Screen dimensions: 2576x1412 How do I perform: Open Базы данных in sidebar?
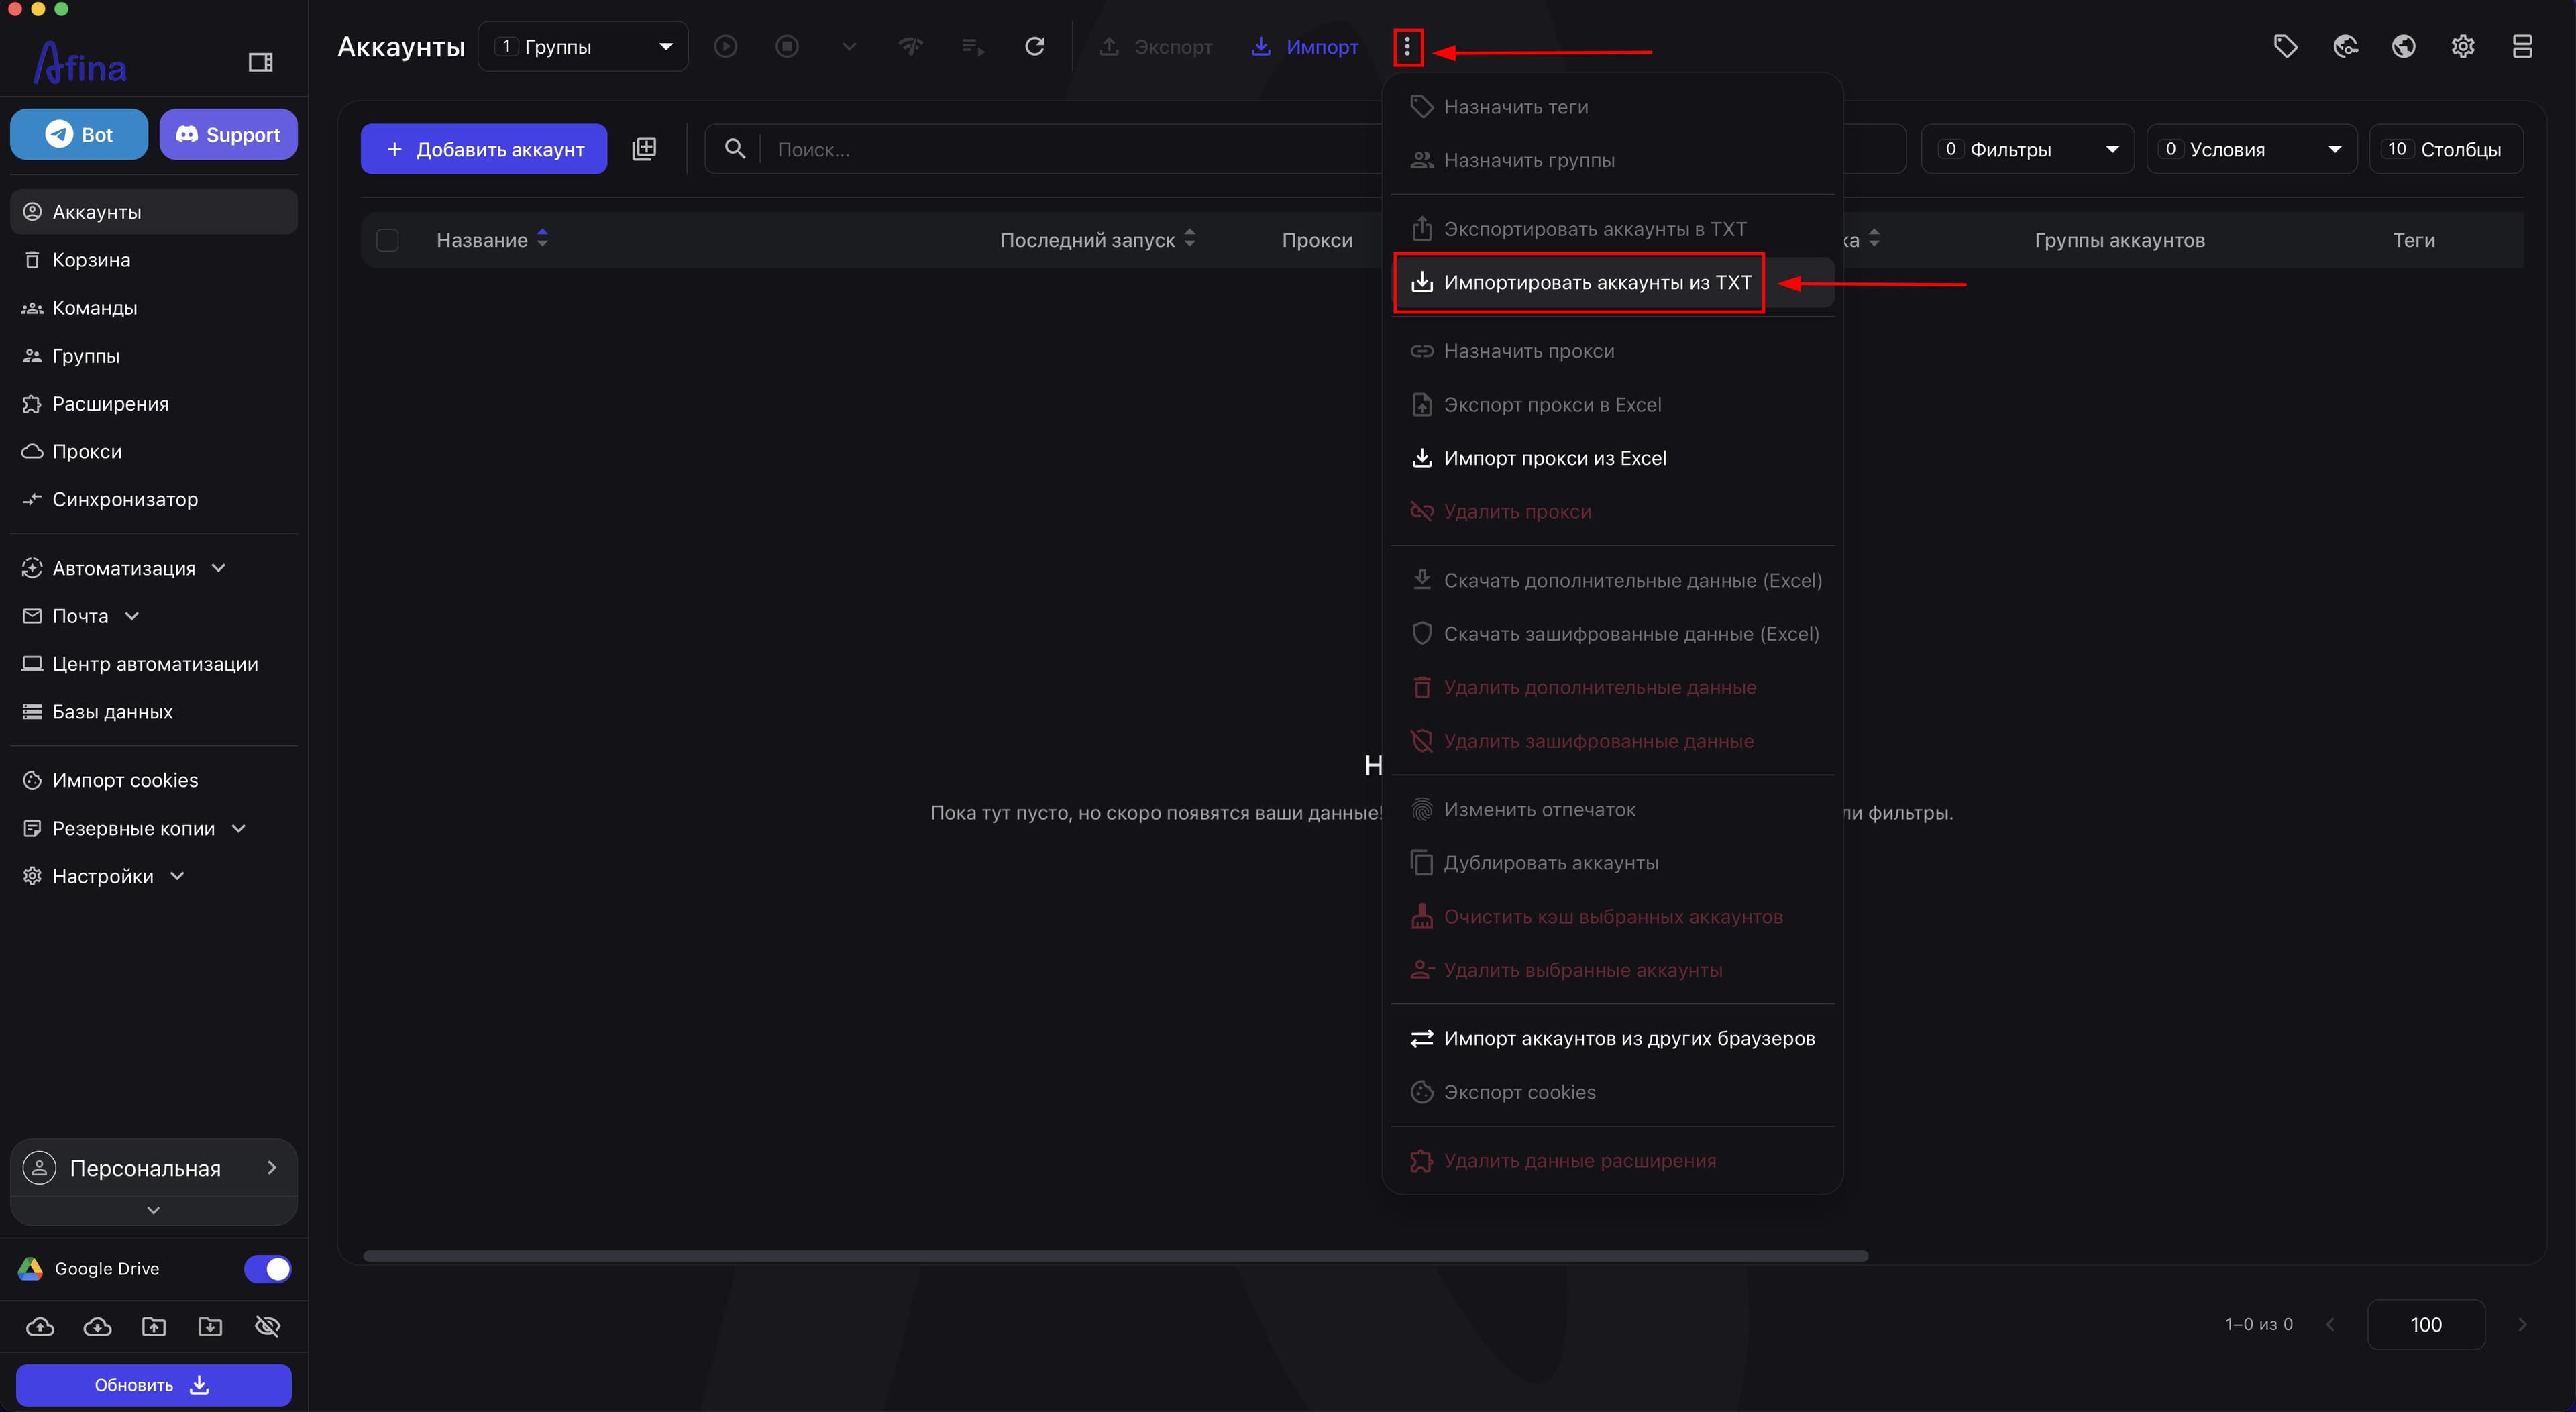pos(154,712)
